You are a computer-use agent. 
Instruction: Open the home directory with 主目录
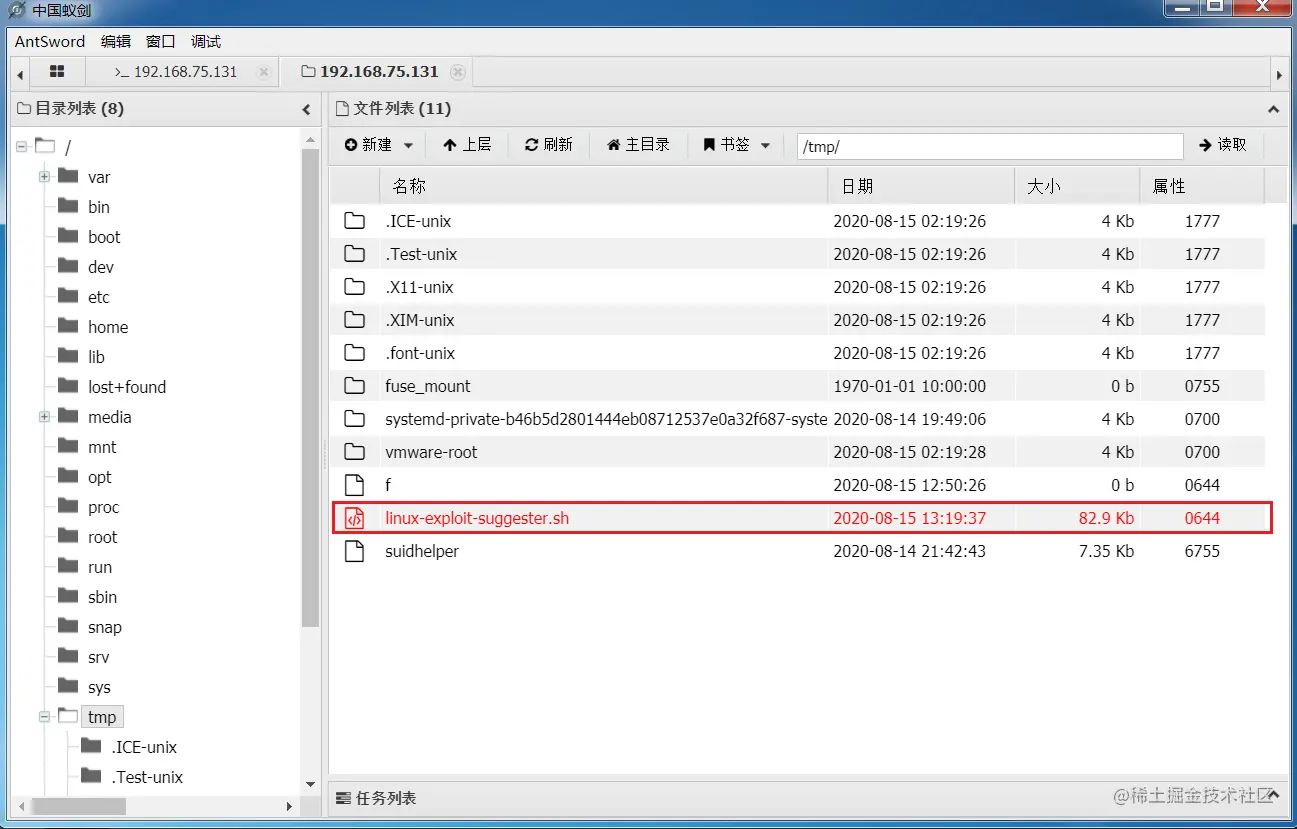coord(637,144)
